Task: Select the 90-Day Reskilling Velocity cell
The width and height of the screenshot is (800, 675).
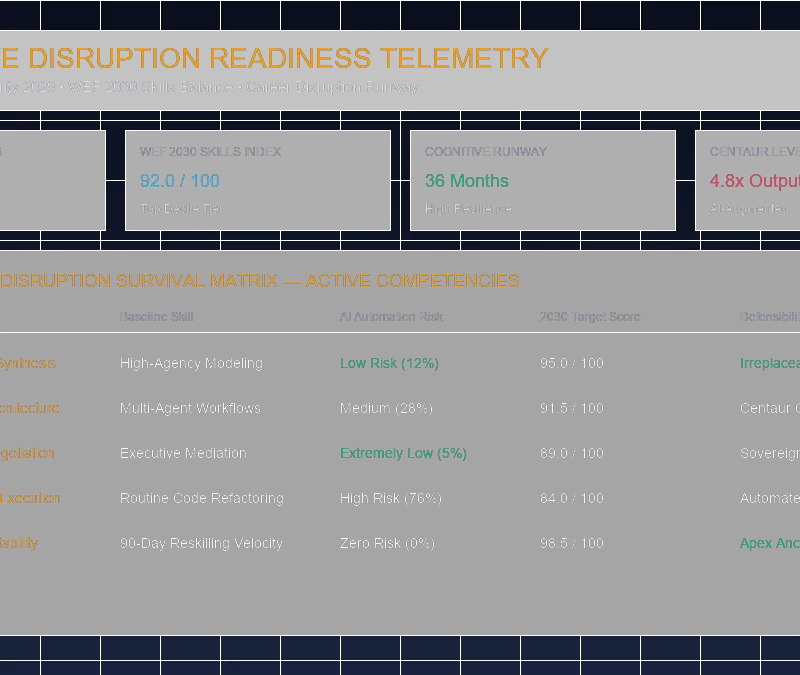Action: (x=201, y=543)
